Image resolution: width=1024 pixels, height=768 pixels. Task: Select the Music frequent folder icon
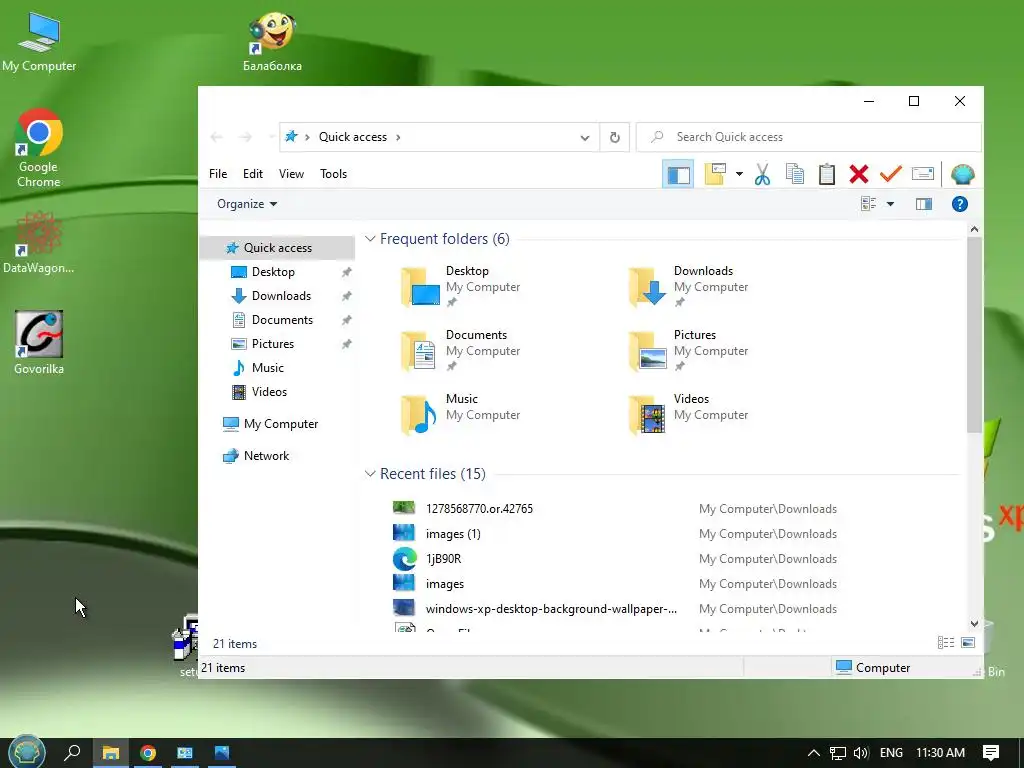(420, 414)
